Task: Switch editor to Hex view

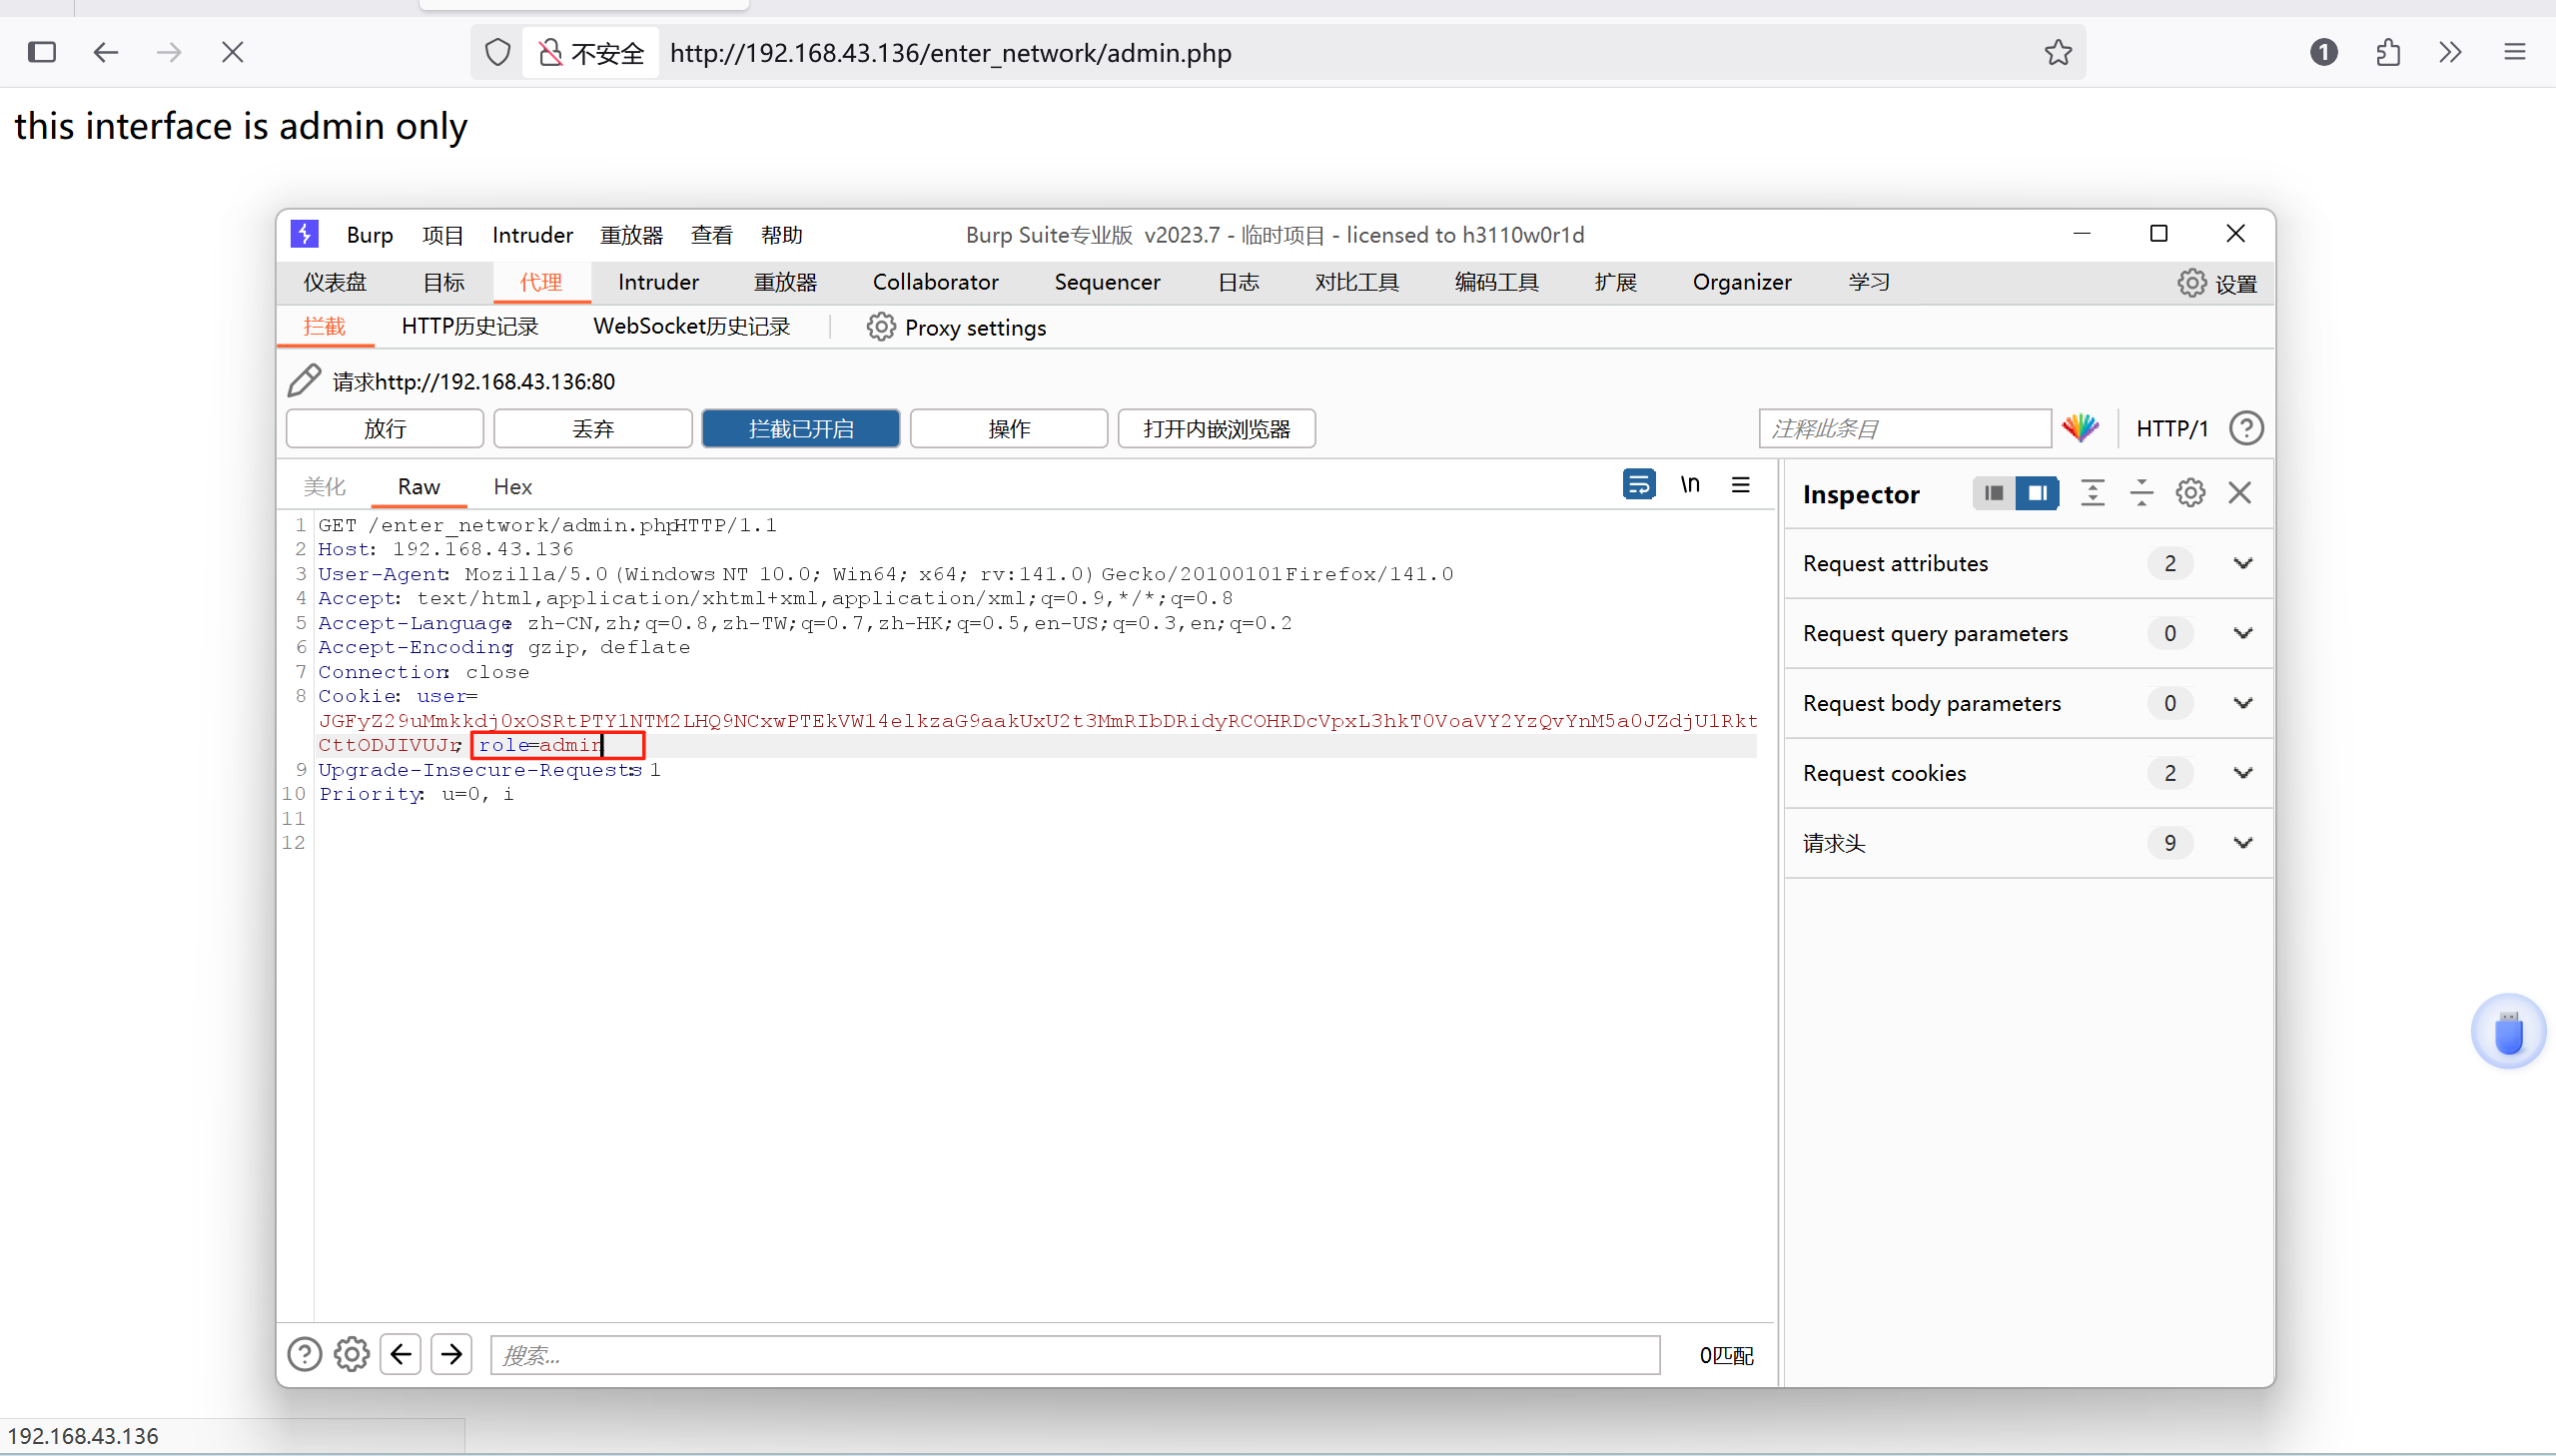Action: [512, 486]
